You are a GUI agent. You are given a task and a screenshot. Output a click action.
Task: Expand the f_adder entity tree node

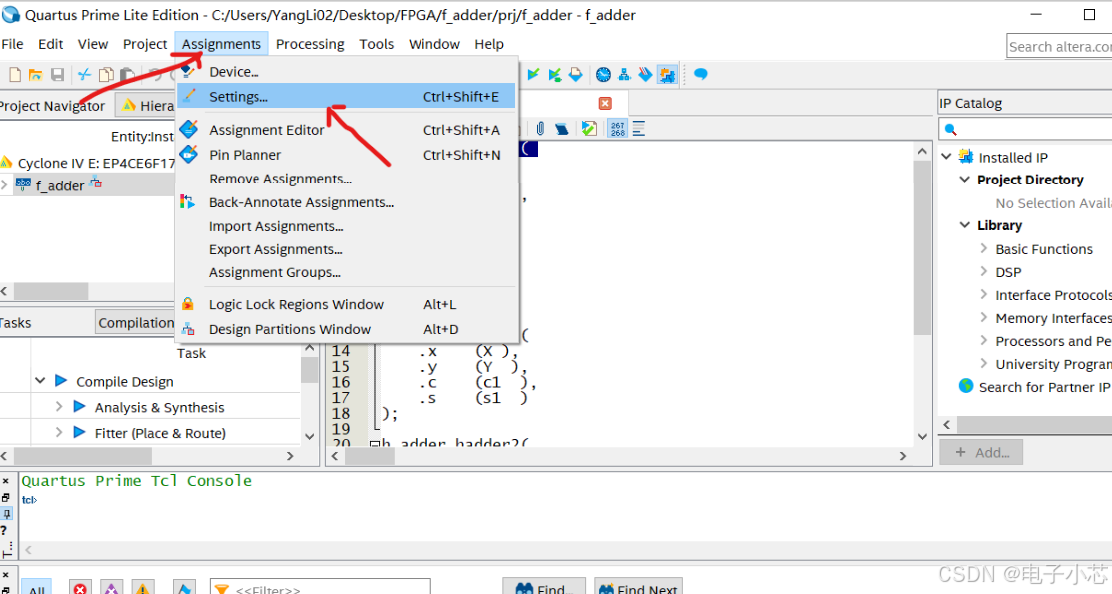(x=5, y=184)
